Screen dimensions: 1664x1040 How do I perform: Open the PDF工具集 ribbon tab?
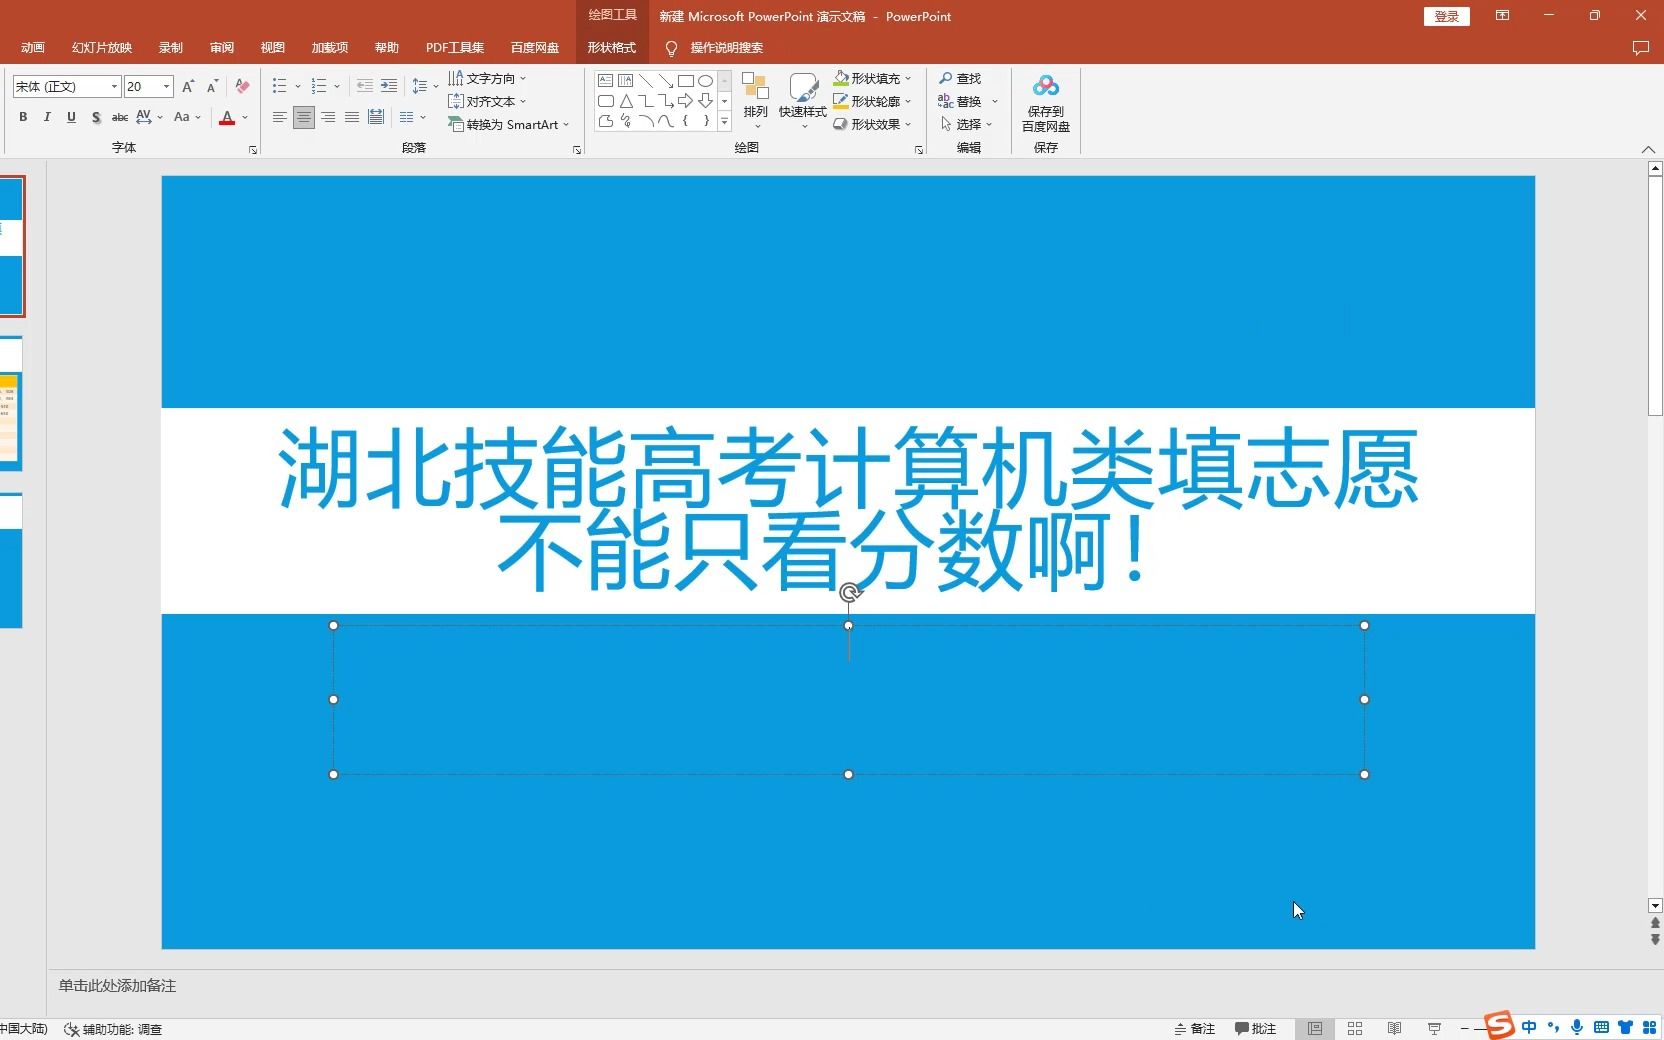click(455, 48)
